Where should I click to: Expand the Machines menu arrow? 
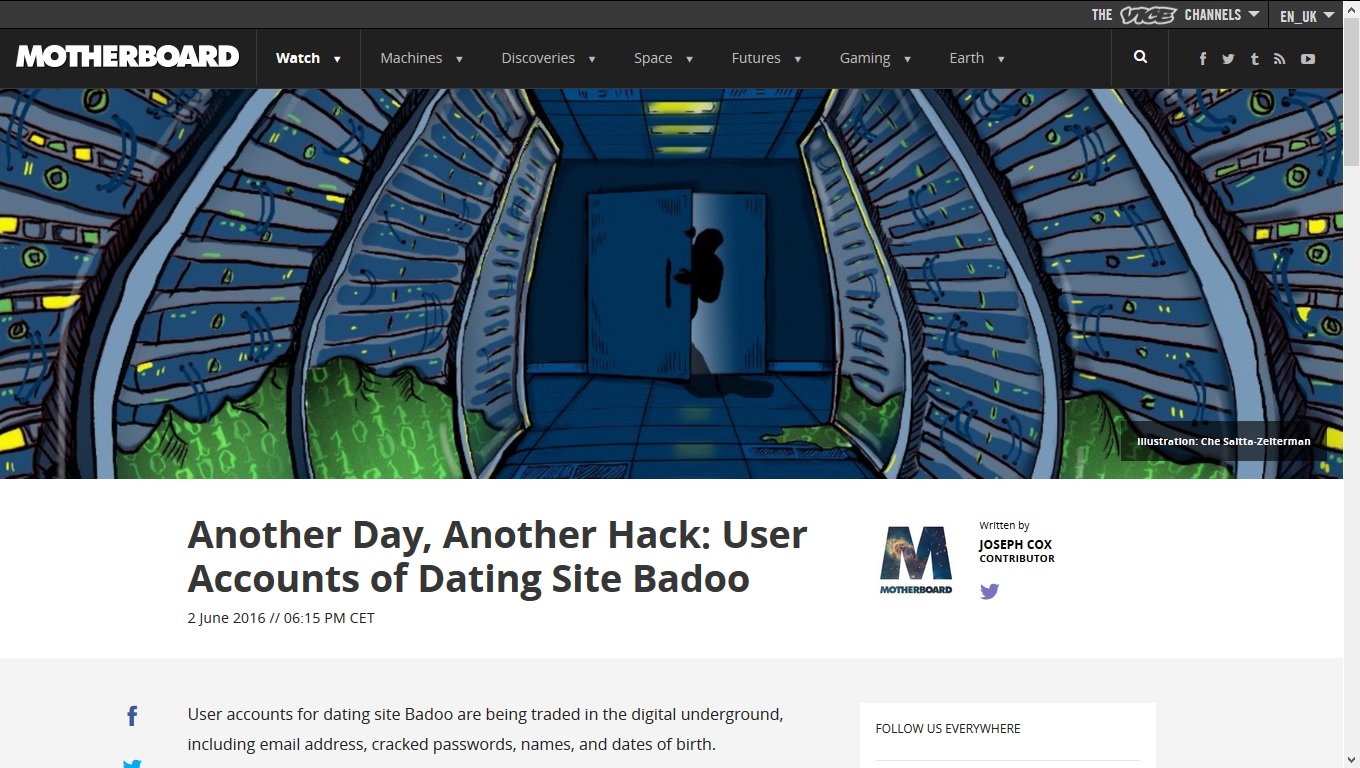tap(459, 59)
